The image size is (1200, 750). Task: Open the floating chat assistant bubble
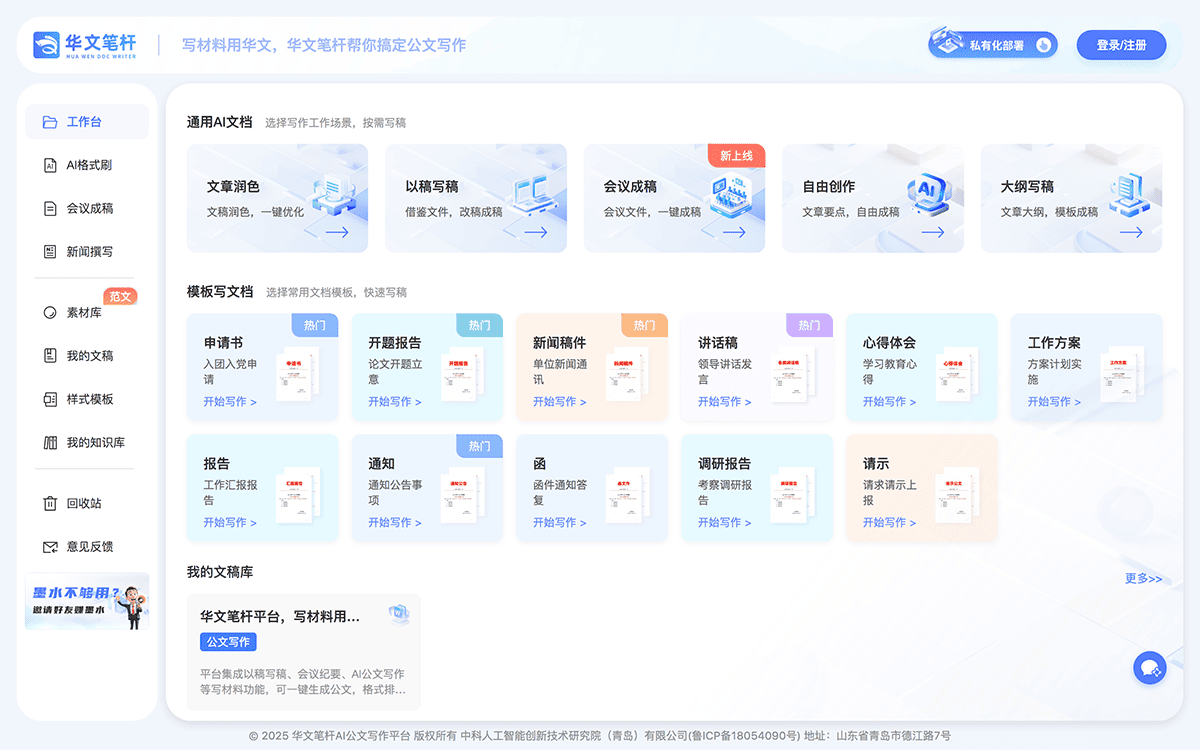[x=1150, y=667]
